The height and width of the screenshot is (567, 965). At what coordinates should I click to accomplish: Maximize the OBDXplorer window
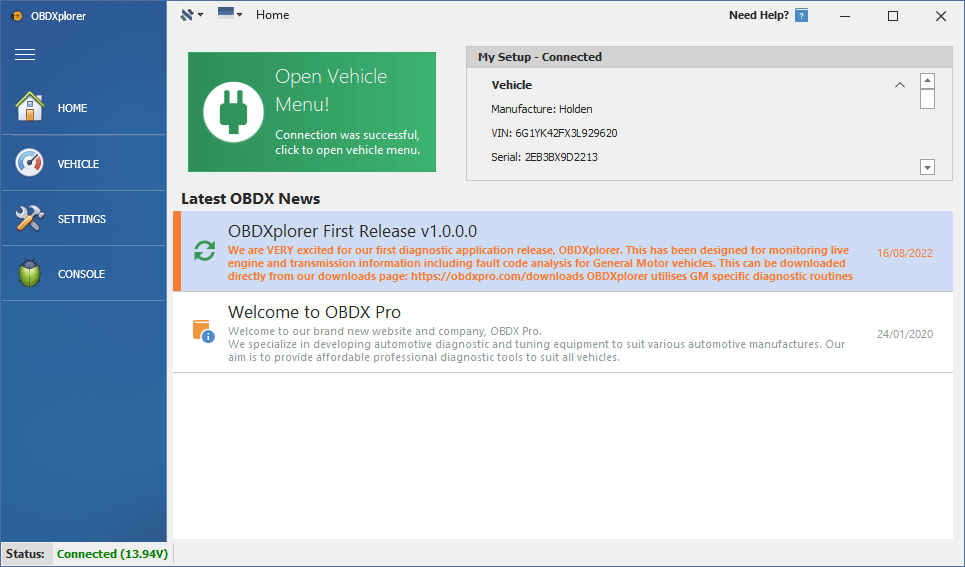[893, 15]
